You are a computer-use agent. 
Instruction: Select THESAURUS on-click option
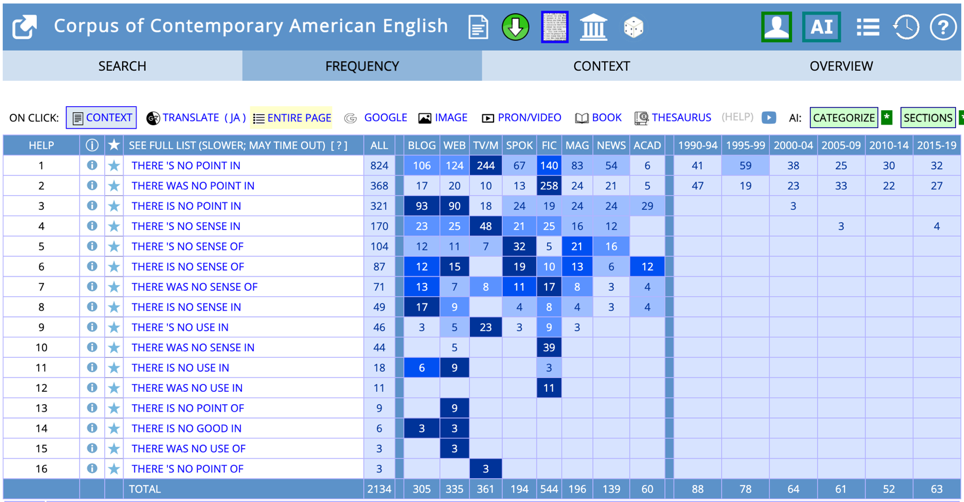point(673,117)
